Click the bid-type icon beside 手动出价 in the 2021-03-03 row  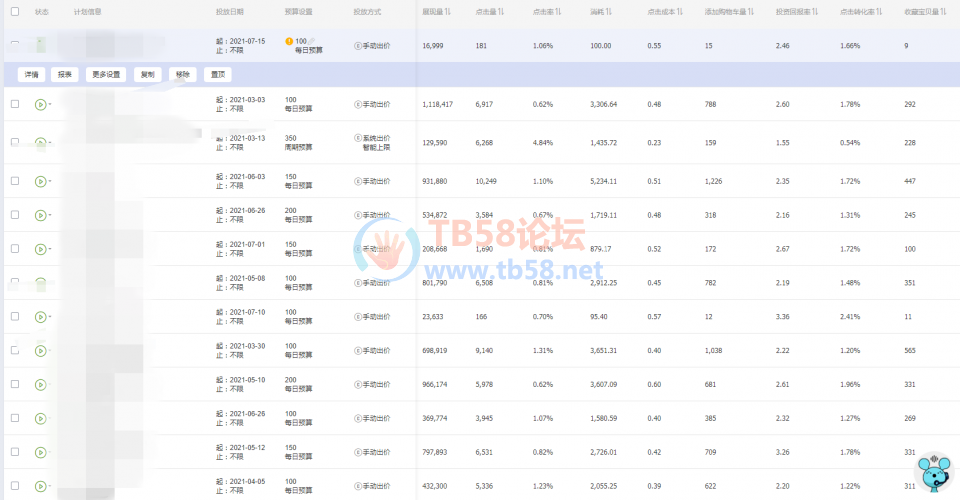(358, 105)
